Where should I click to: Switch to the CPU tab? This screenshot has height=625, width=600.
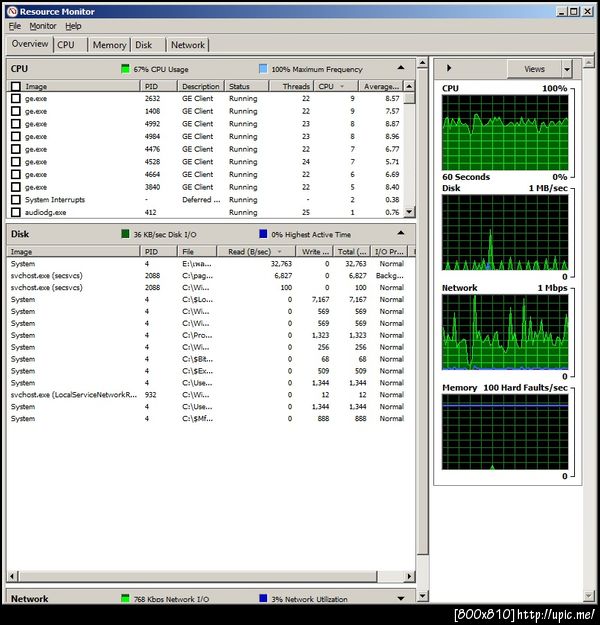[70, 45]
